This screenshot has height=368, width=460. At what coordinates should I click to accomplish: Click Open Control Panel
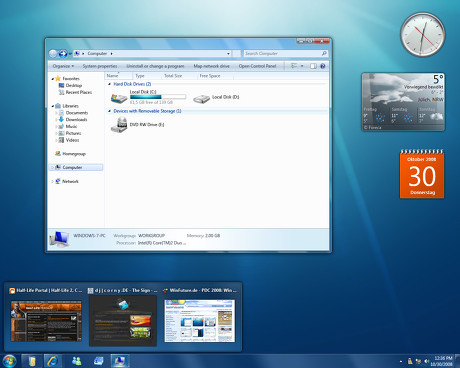pos(257,66)
